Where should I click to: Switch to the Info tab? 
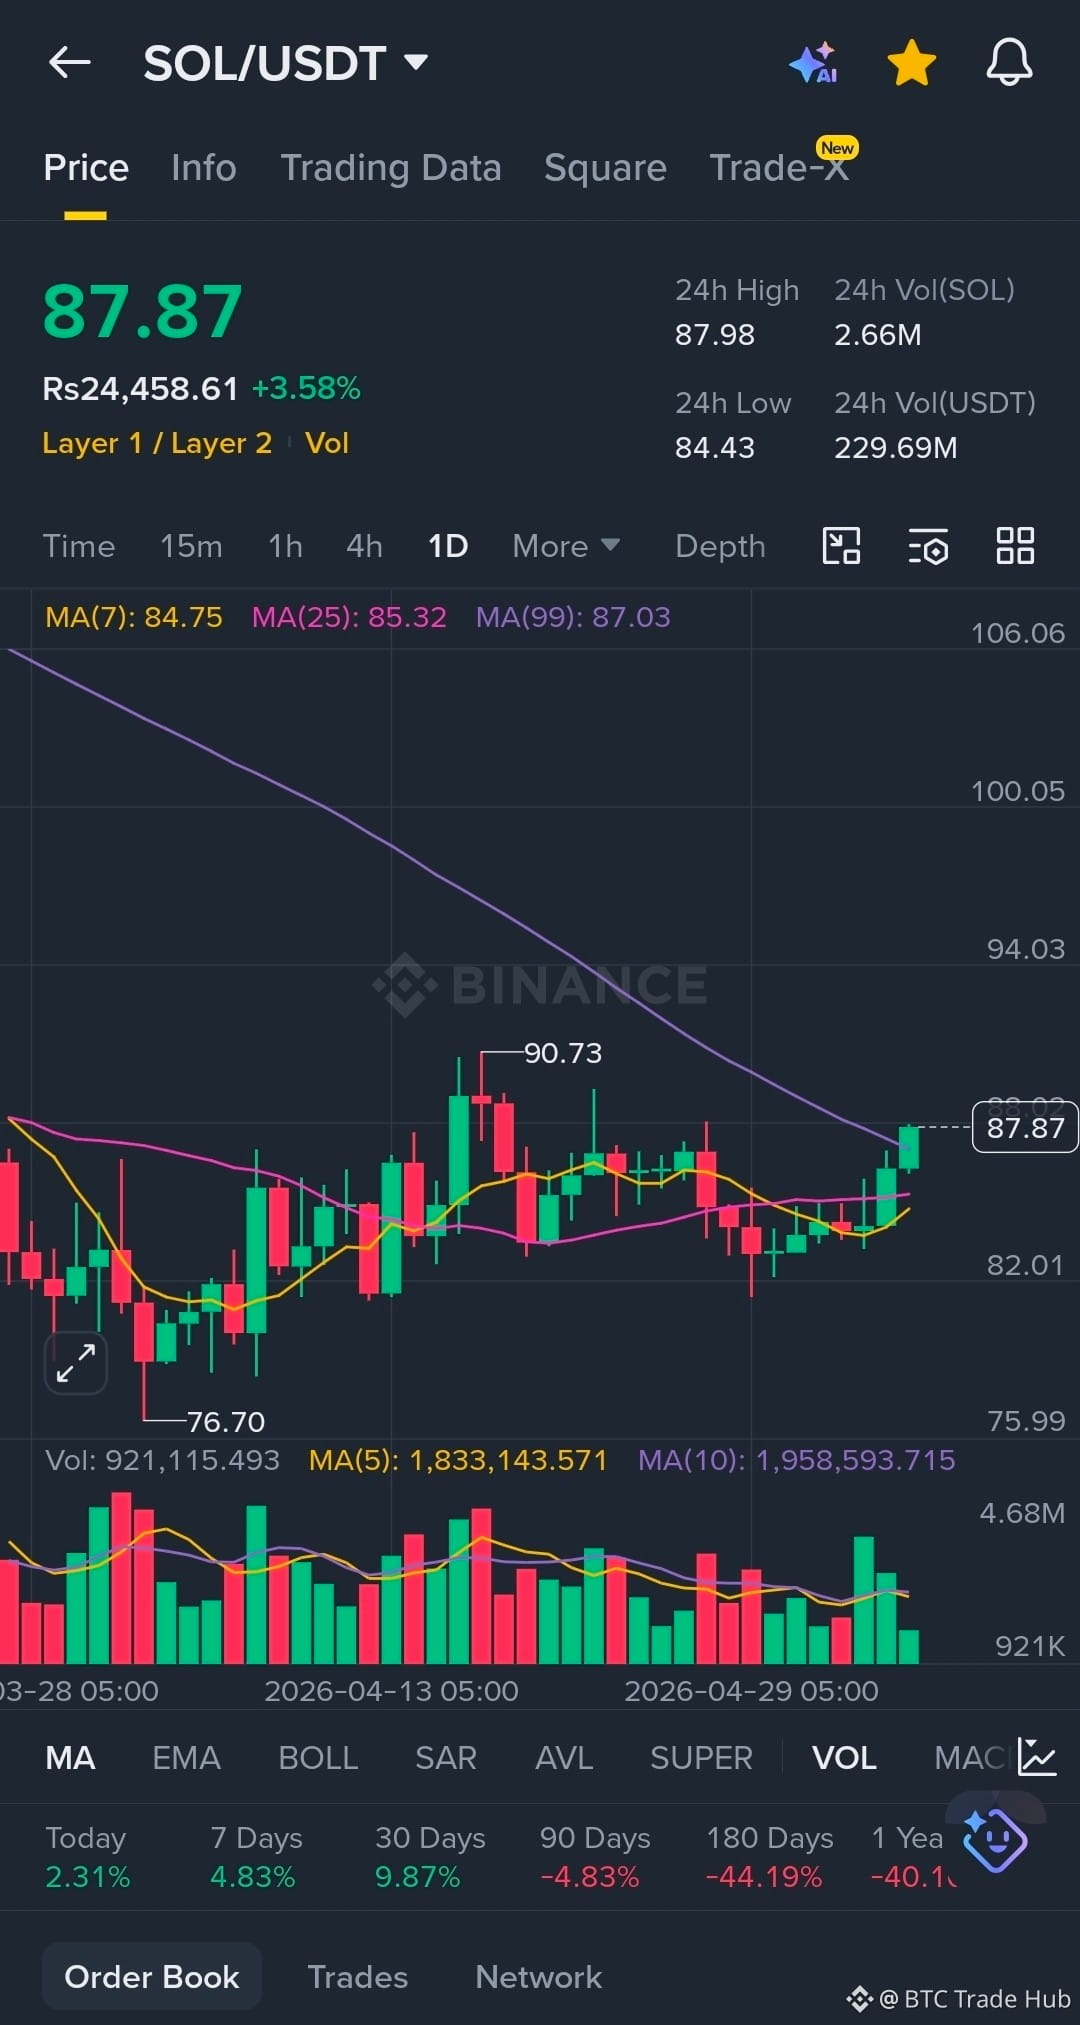point(204,168)
